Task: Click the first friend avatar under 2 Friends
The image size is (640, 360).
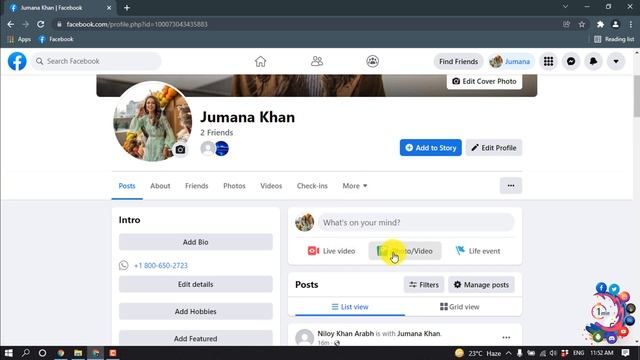Action: click(x=207, y=149)
